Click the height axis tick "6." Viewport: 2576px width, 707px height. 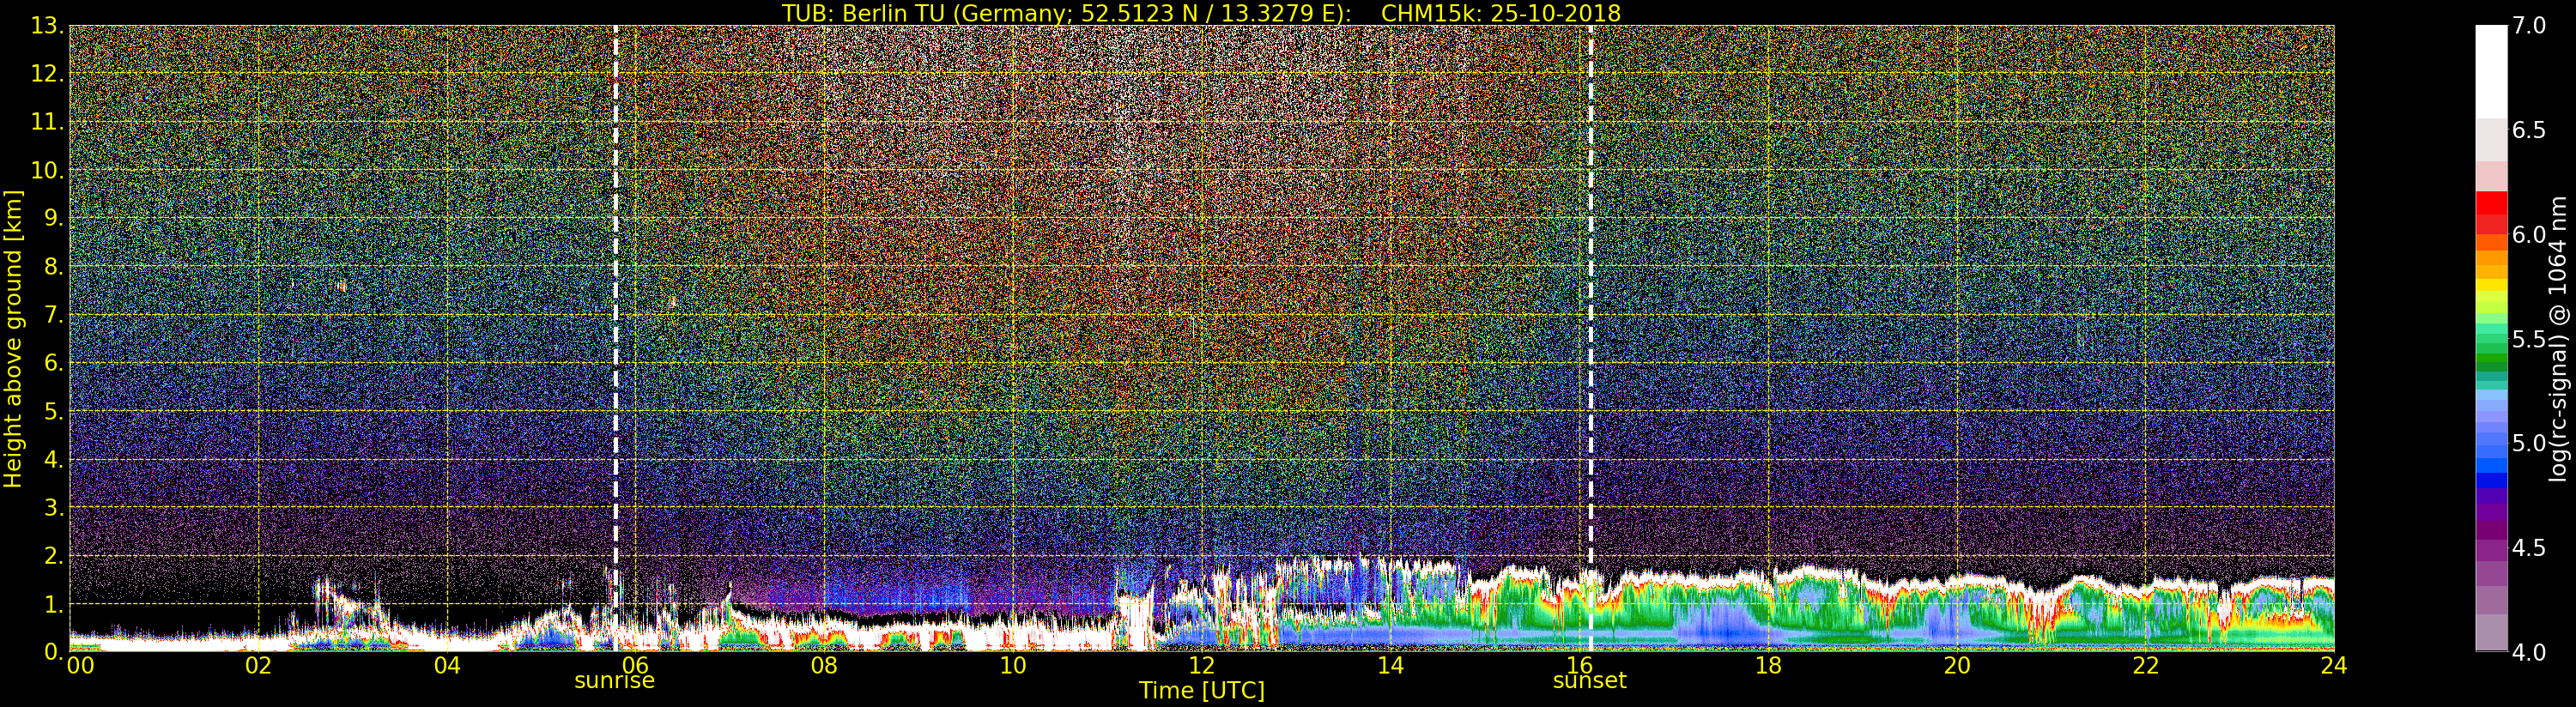(x=54, y=363)
